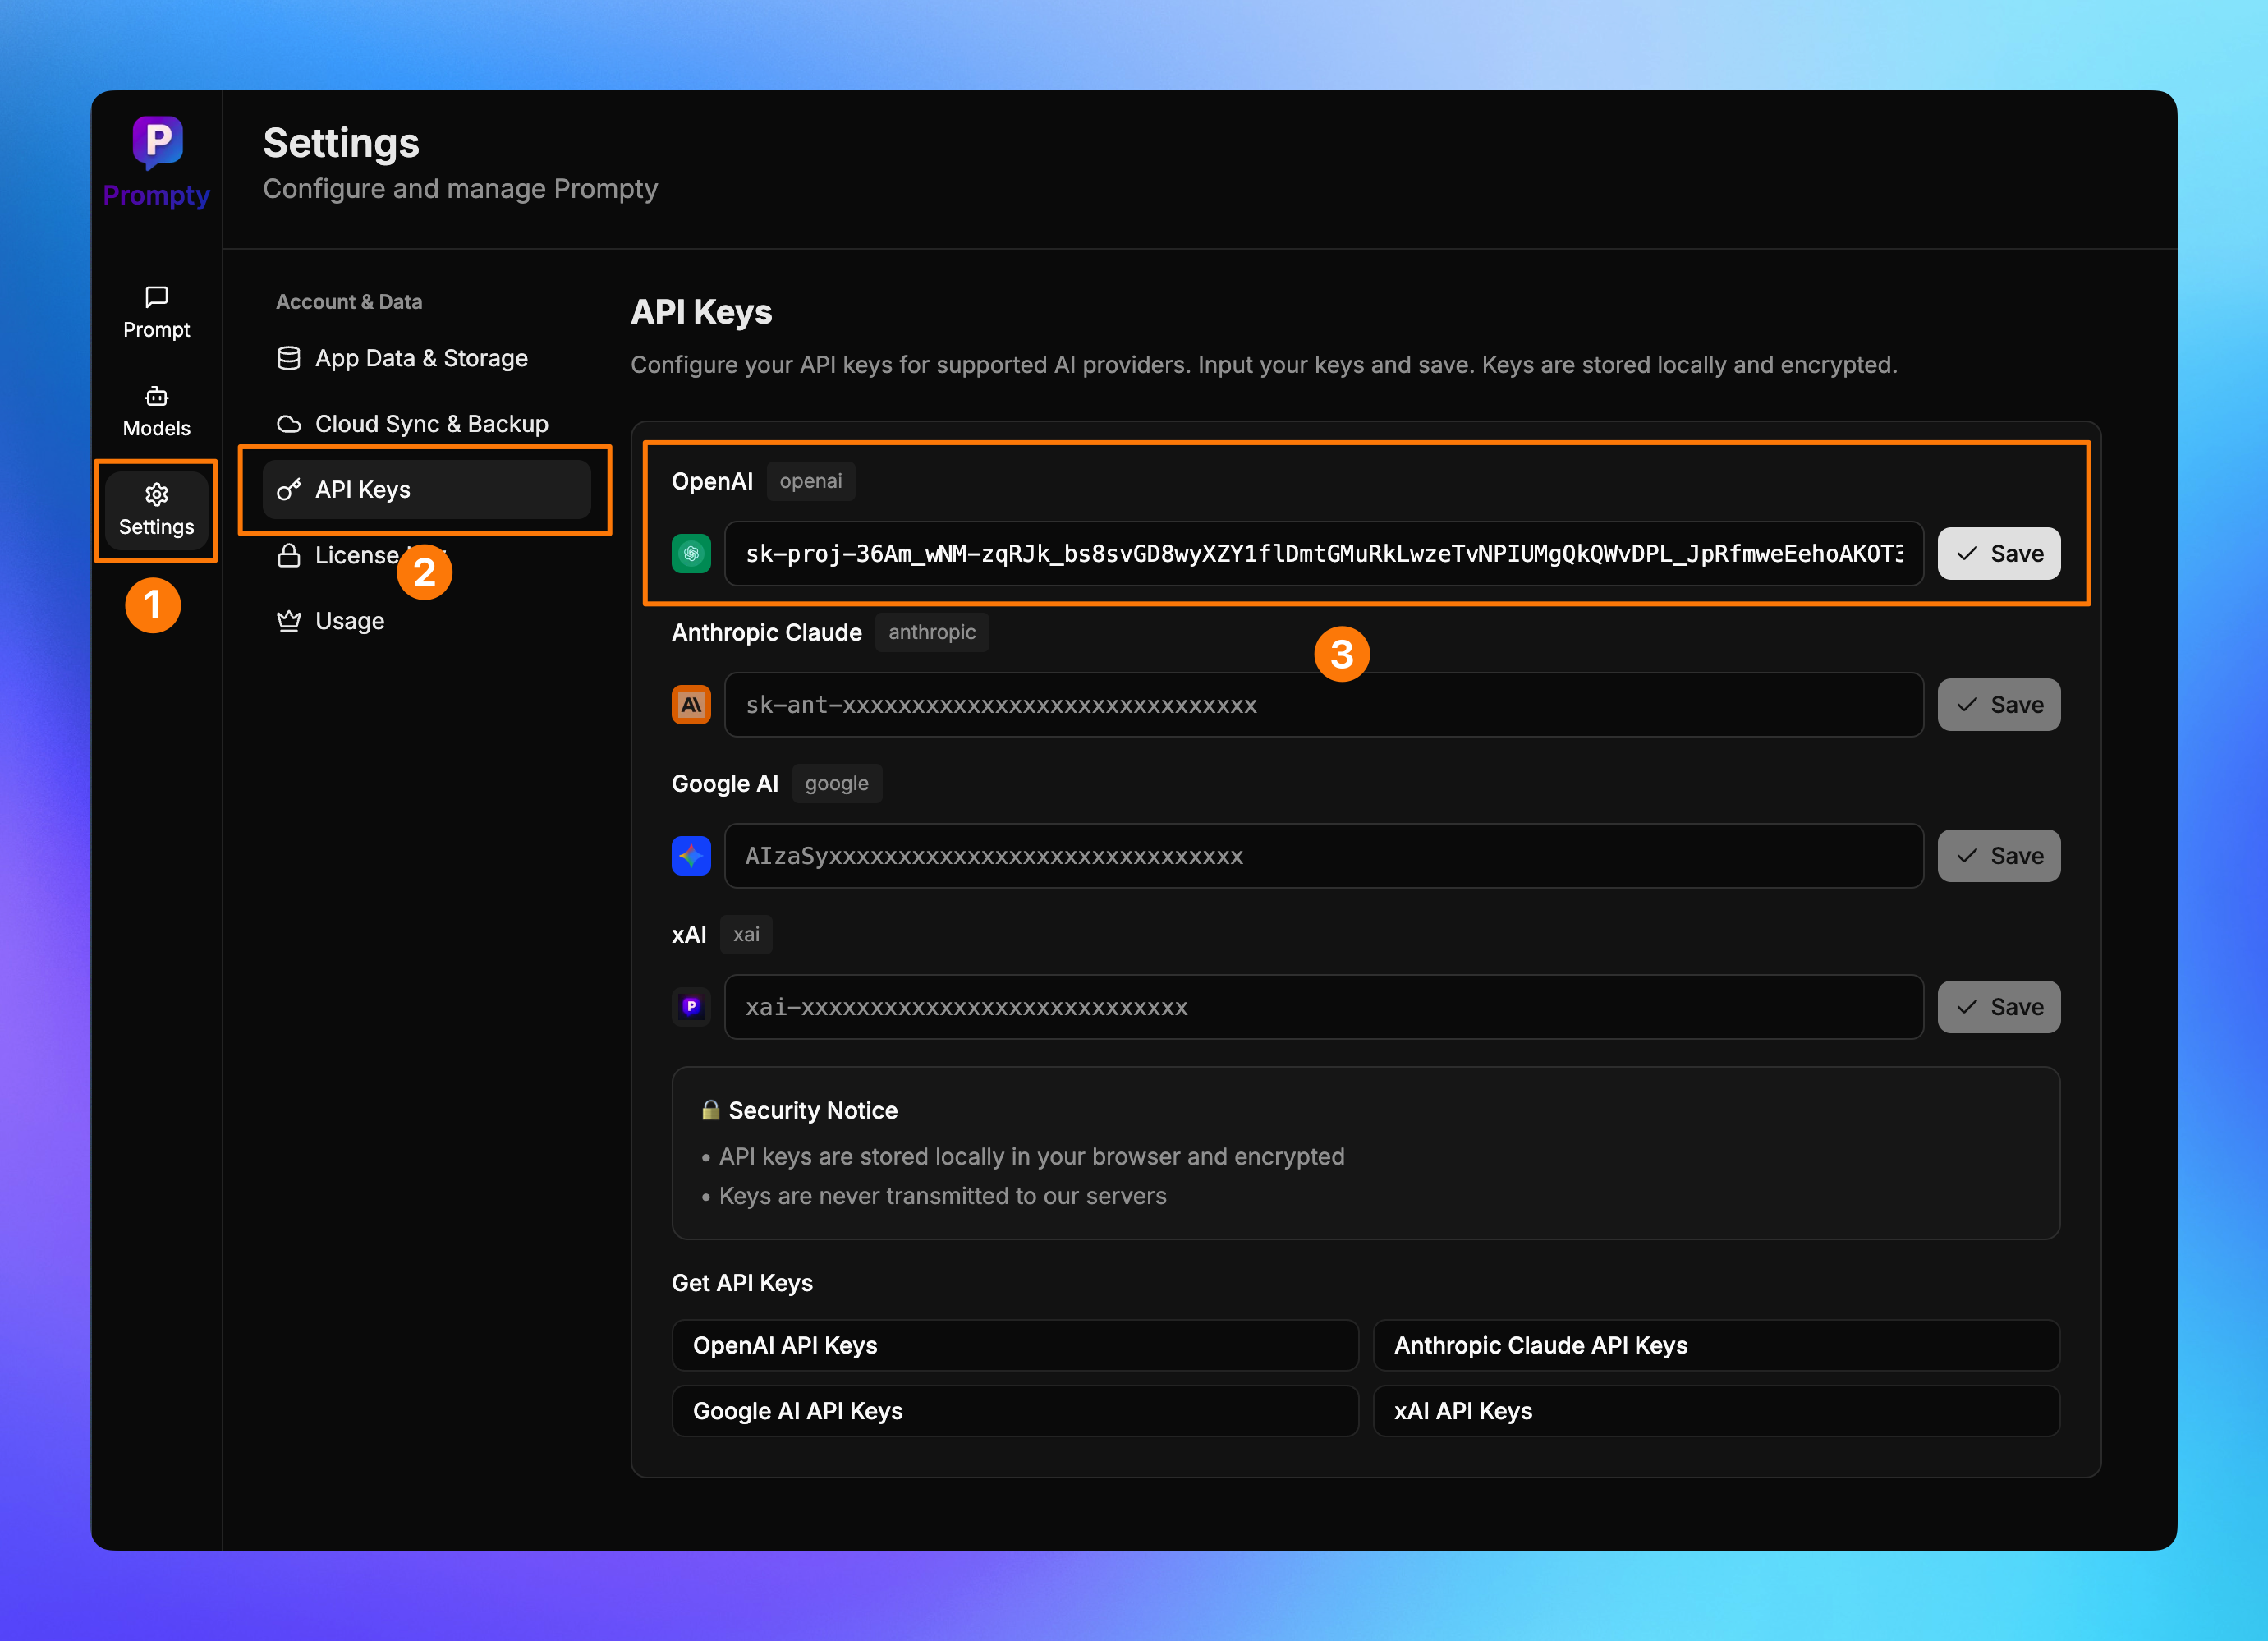The width and height of the screenshot is (2268, 1641).
Task: Save the Google AI key
Action: coord(1998,856)
